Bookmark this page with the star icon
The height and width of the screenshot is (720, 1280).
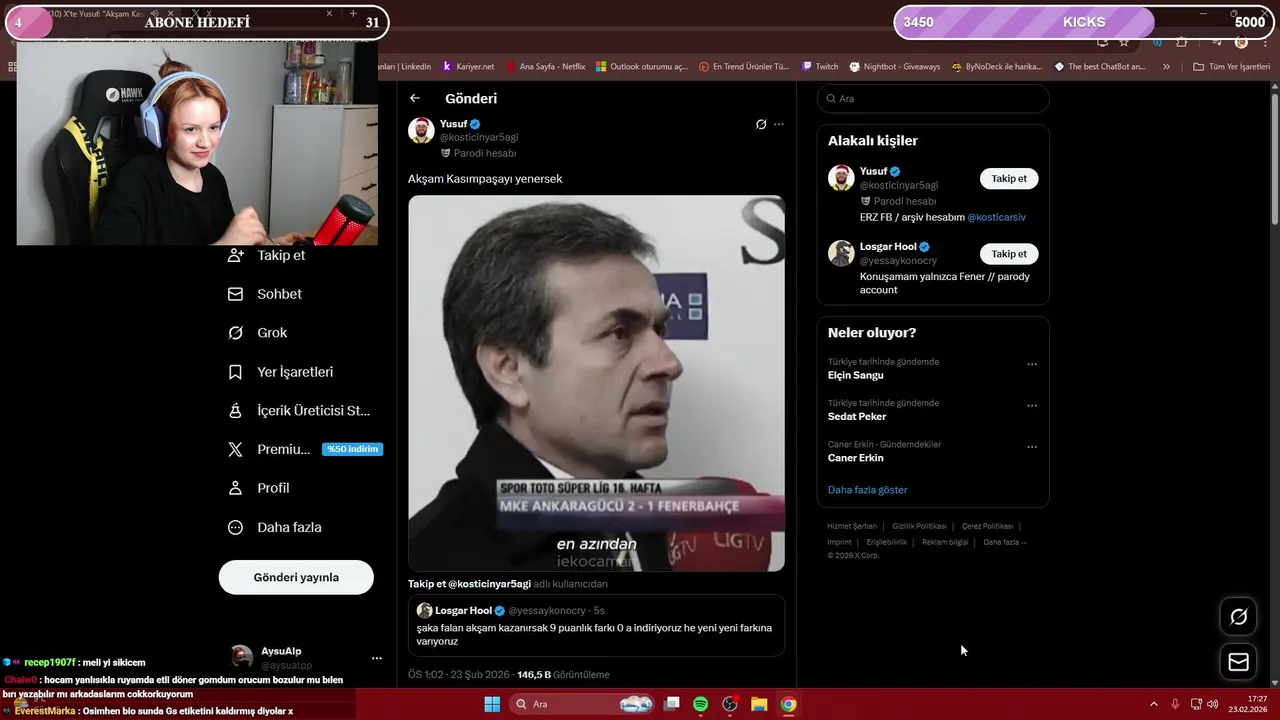[x=1124, y=42]
